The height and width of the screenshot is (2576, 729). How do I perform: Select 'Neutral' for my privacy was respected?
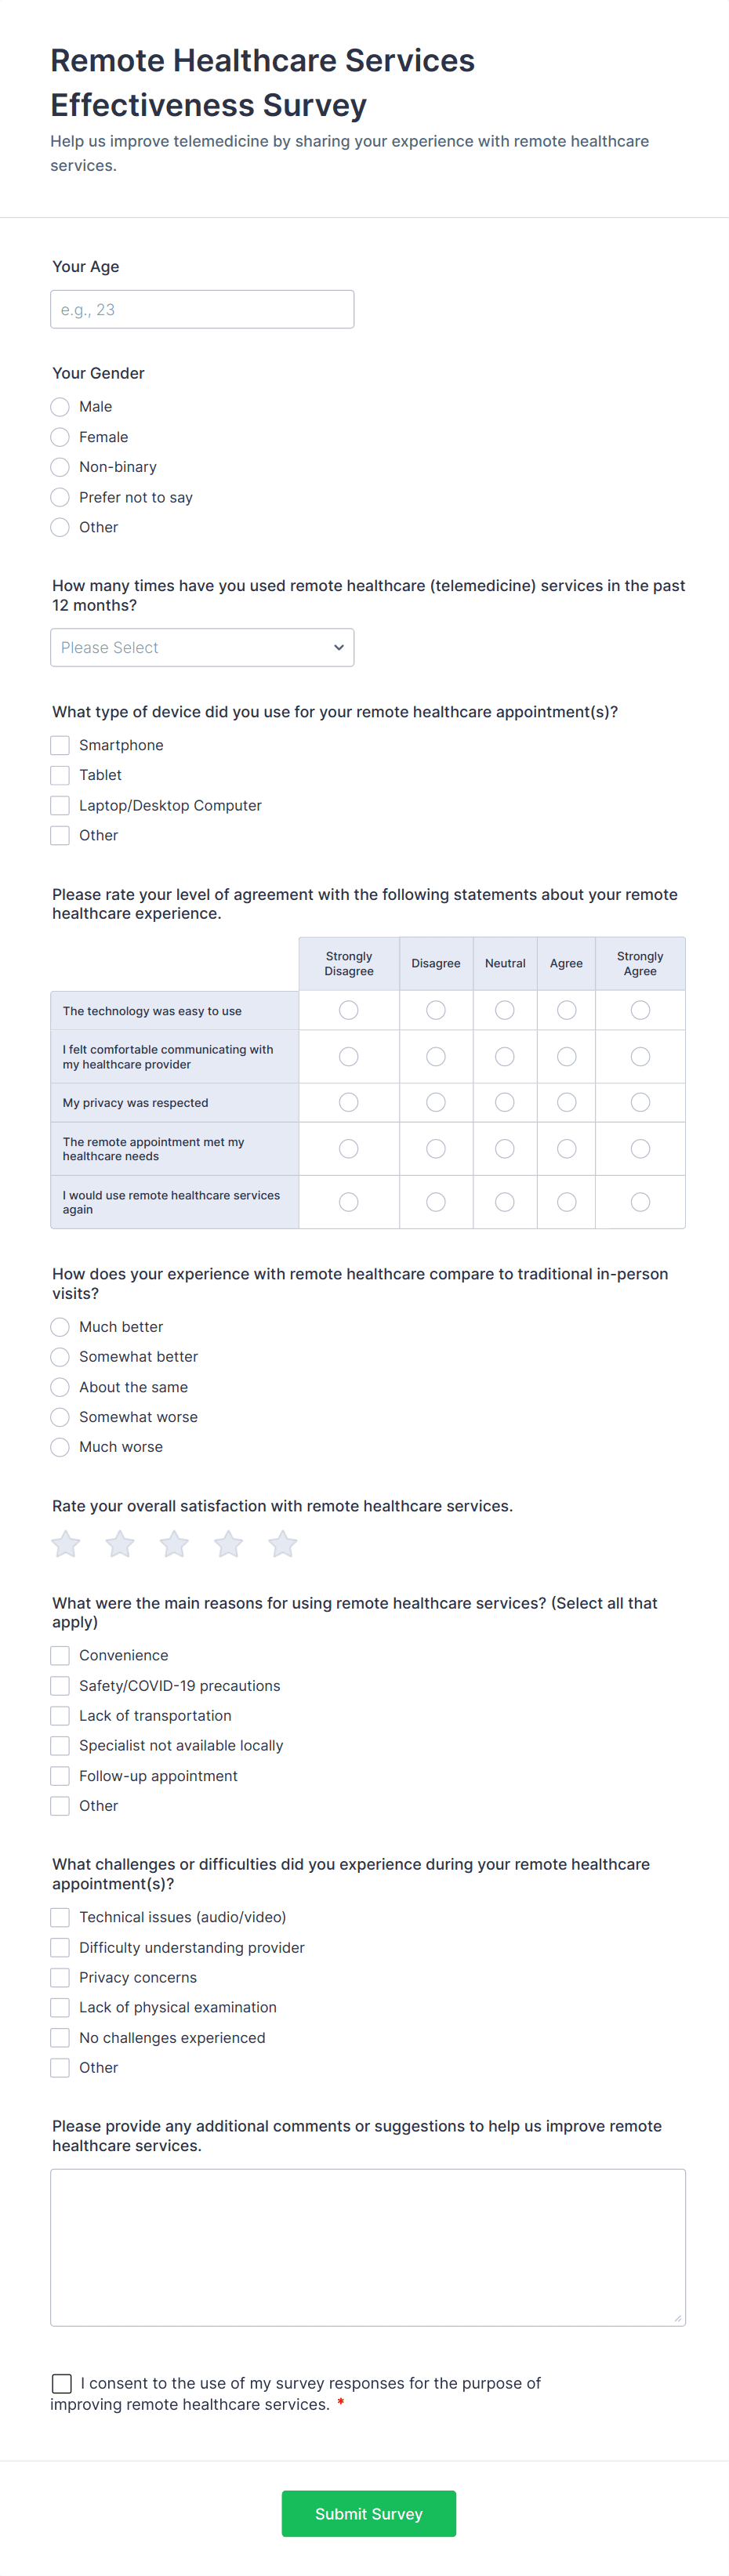point(505,1102)
